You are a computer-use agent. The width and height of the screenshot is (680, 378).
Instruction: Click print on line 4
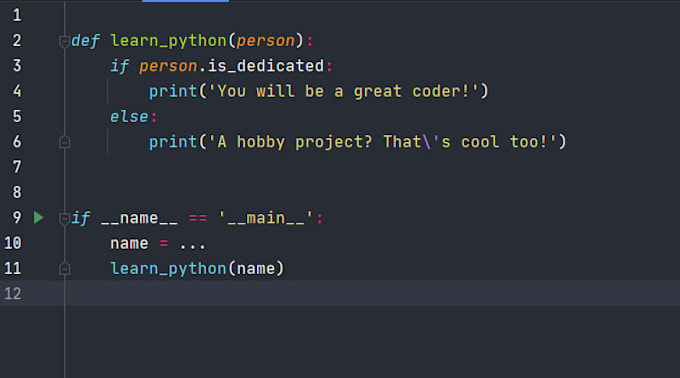pyautogui.click(x=173, y=91)
